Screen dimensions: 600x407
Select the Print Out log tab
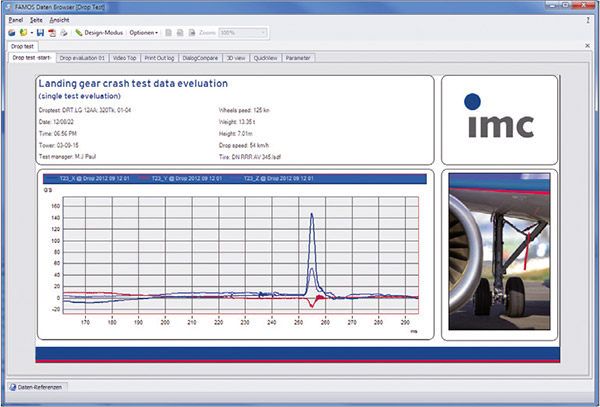point(160,58)
